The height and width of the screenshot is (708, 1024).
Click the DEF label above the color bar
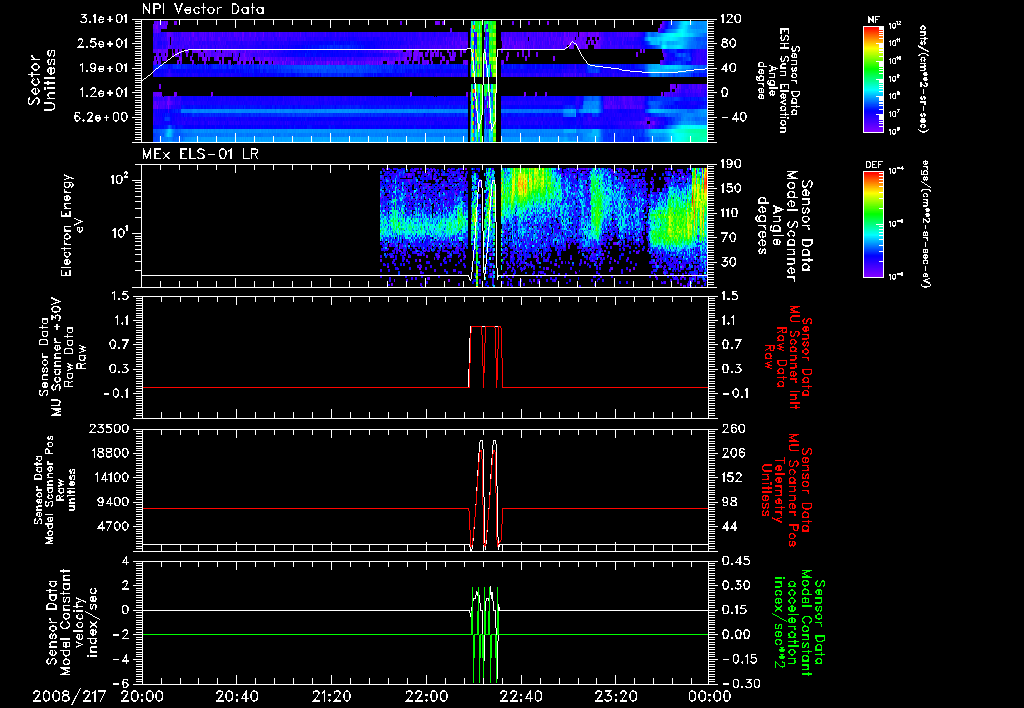click(873, 165)
